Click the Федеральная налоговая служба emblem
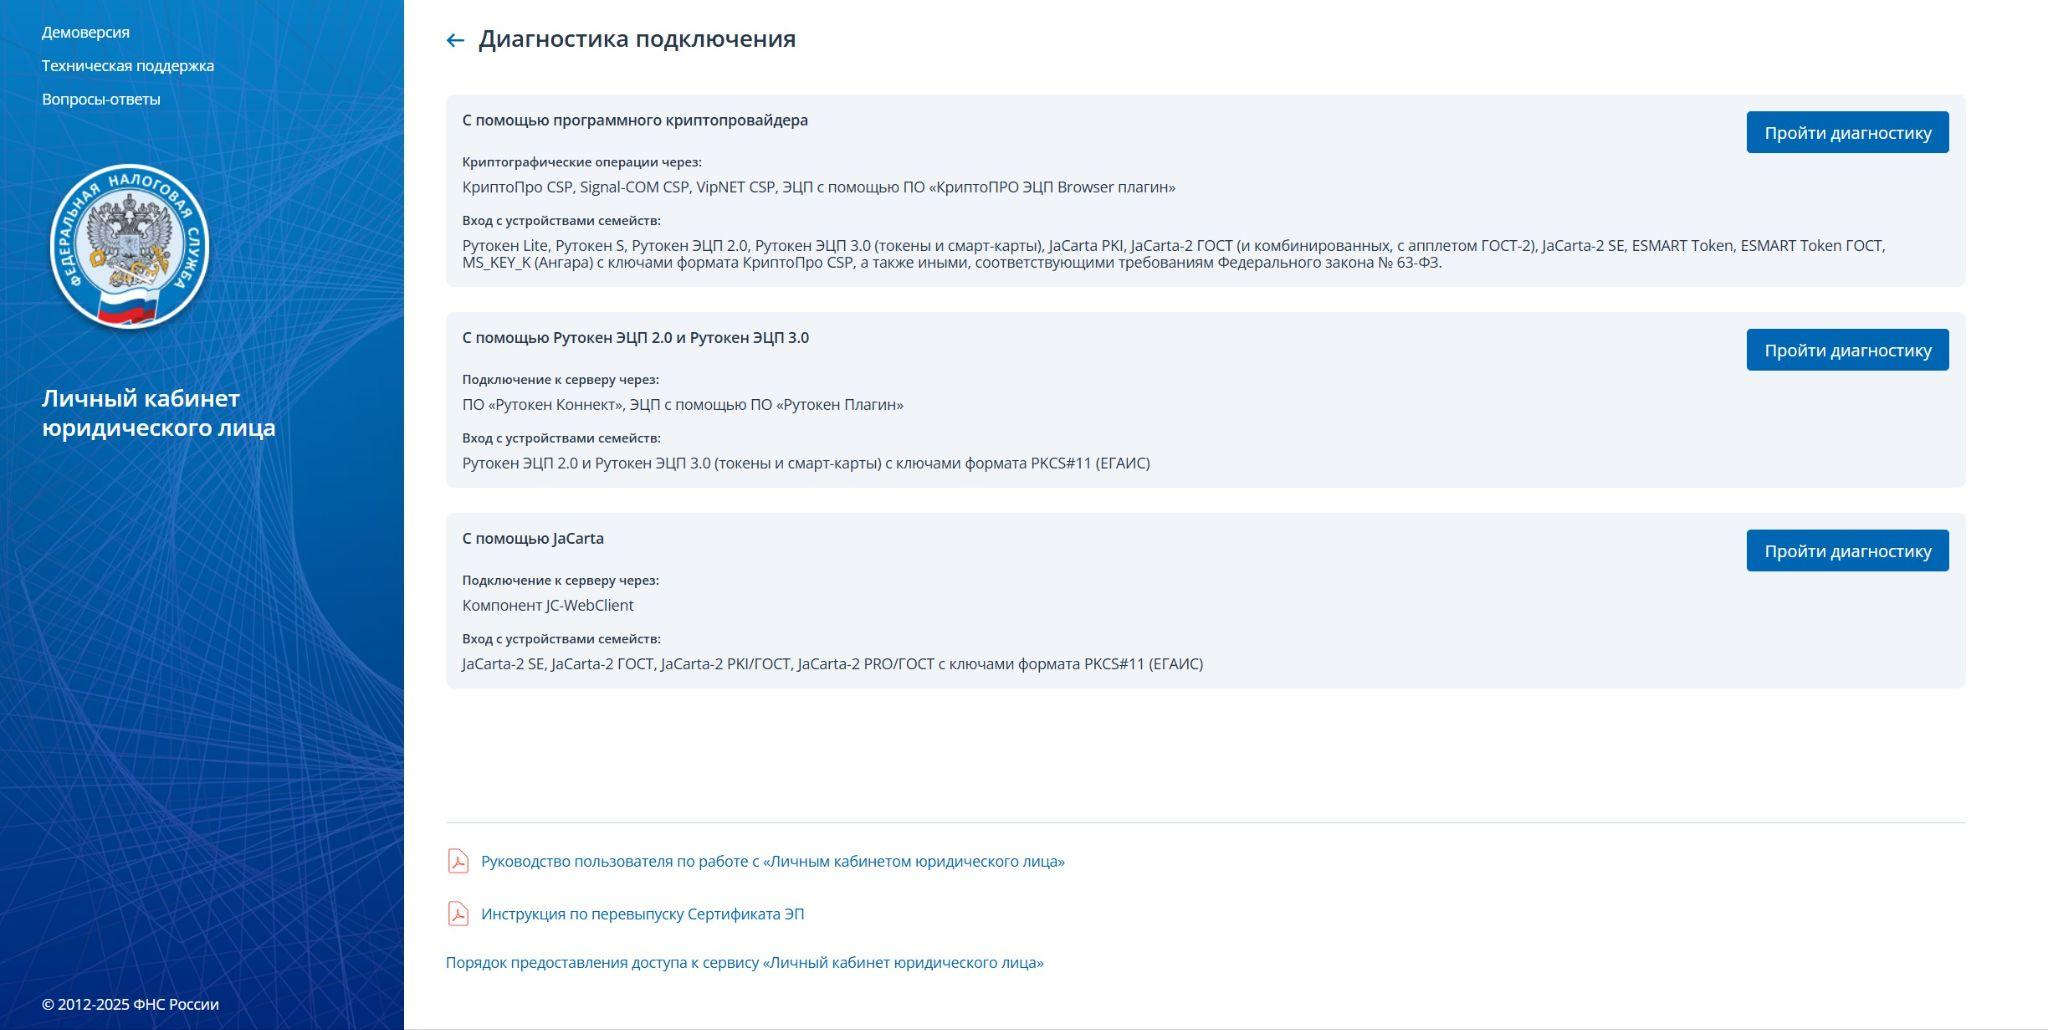Image resolution: width=2048 pixels, height=1030 pixels. point(129,247)
